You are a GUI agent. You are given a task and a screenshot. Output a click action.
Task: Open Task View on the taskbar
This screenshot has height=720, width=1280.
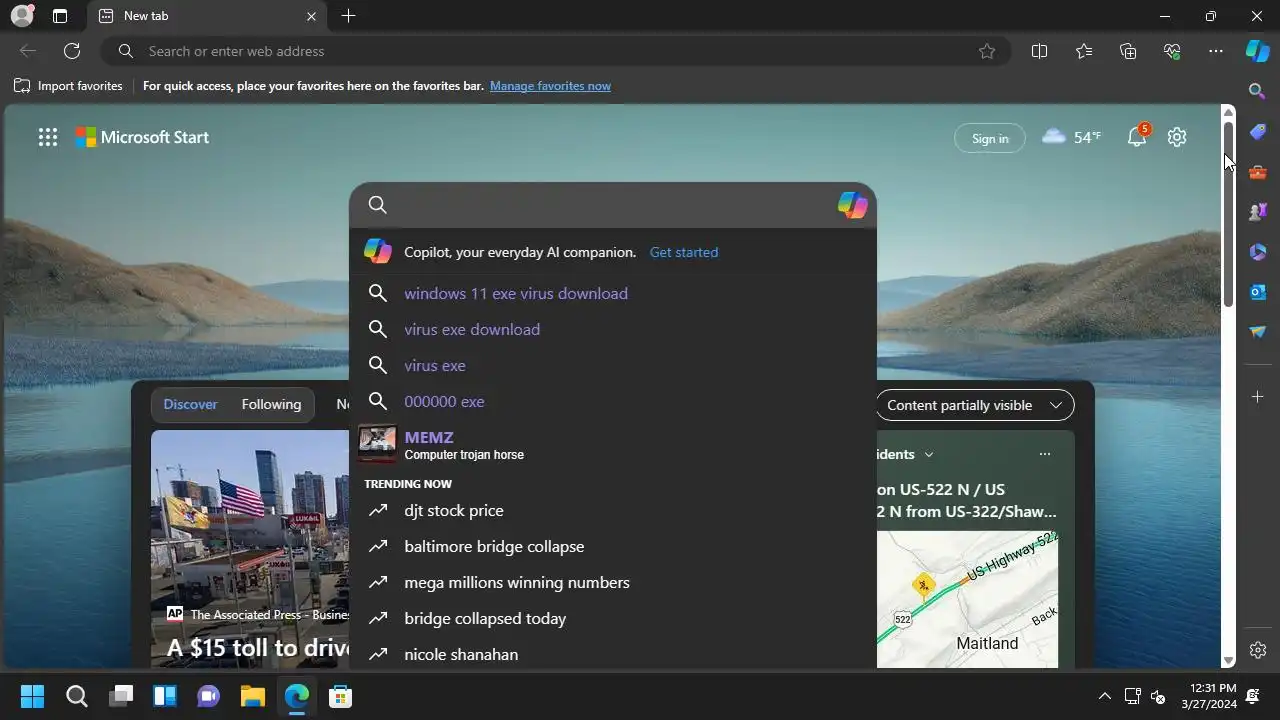(121, 696)
